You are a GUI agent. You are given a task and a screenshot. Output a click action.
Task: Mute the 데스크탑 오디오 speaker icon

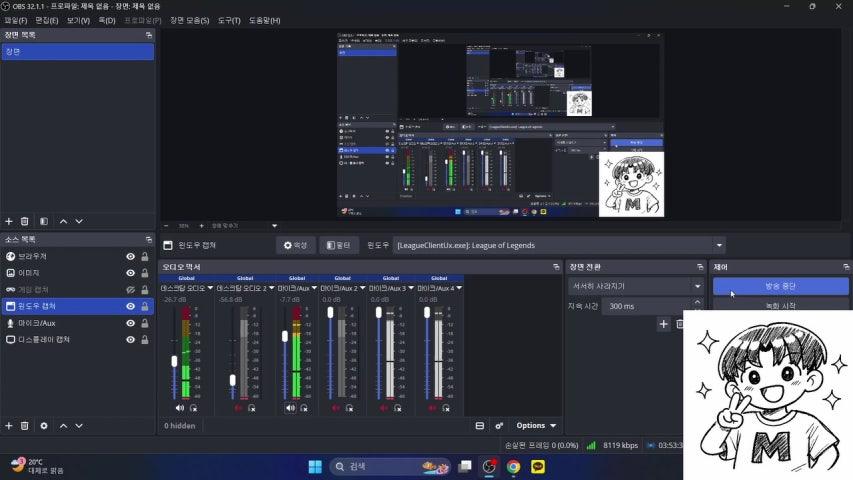pos(180,408)
